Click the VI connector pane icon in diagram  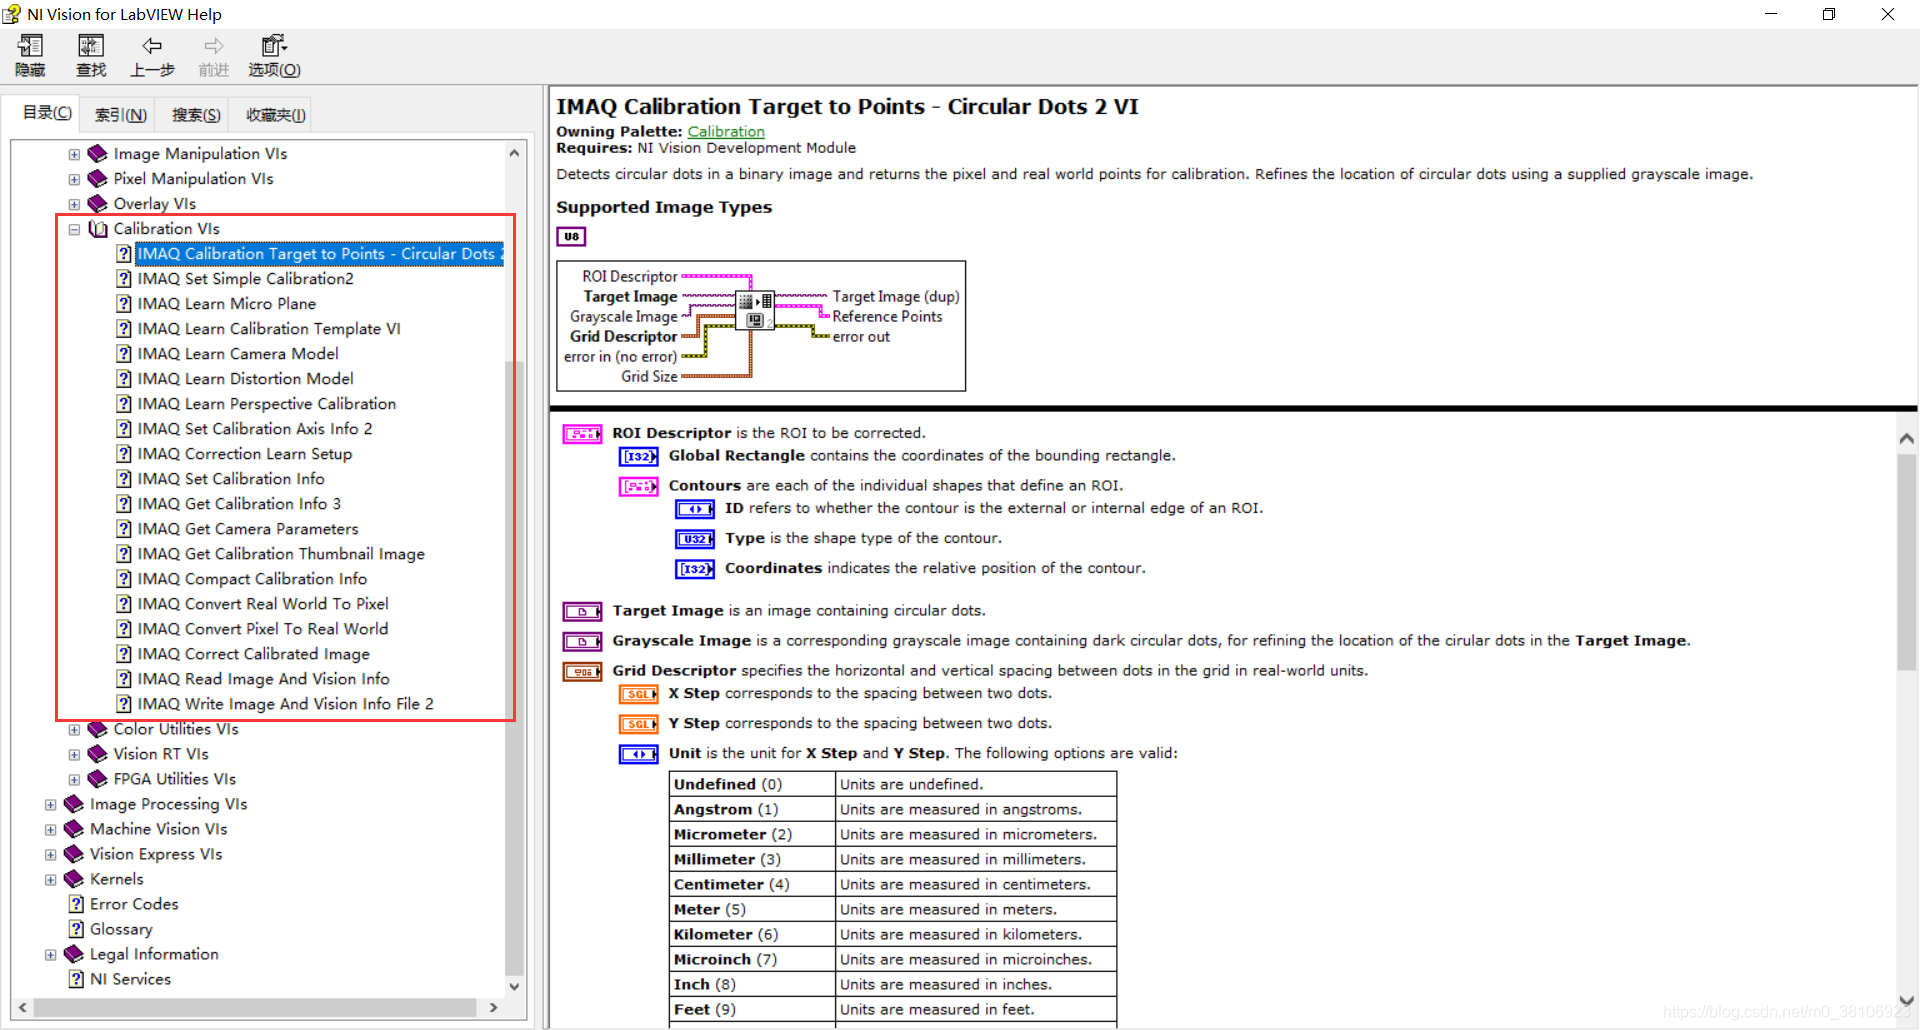click(x=755, y=310)
